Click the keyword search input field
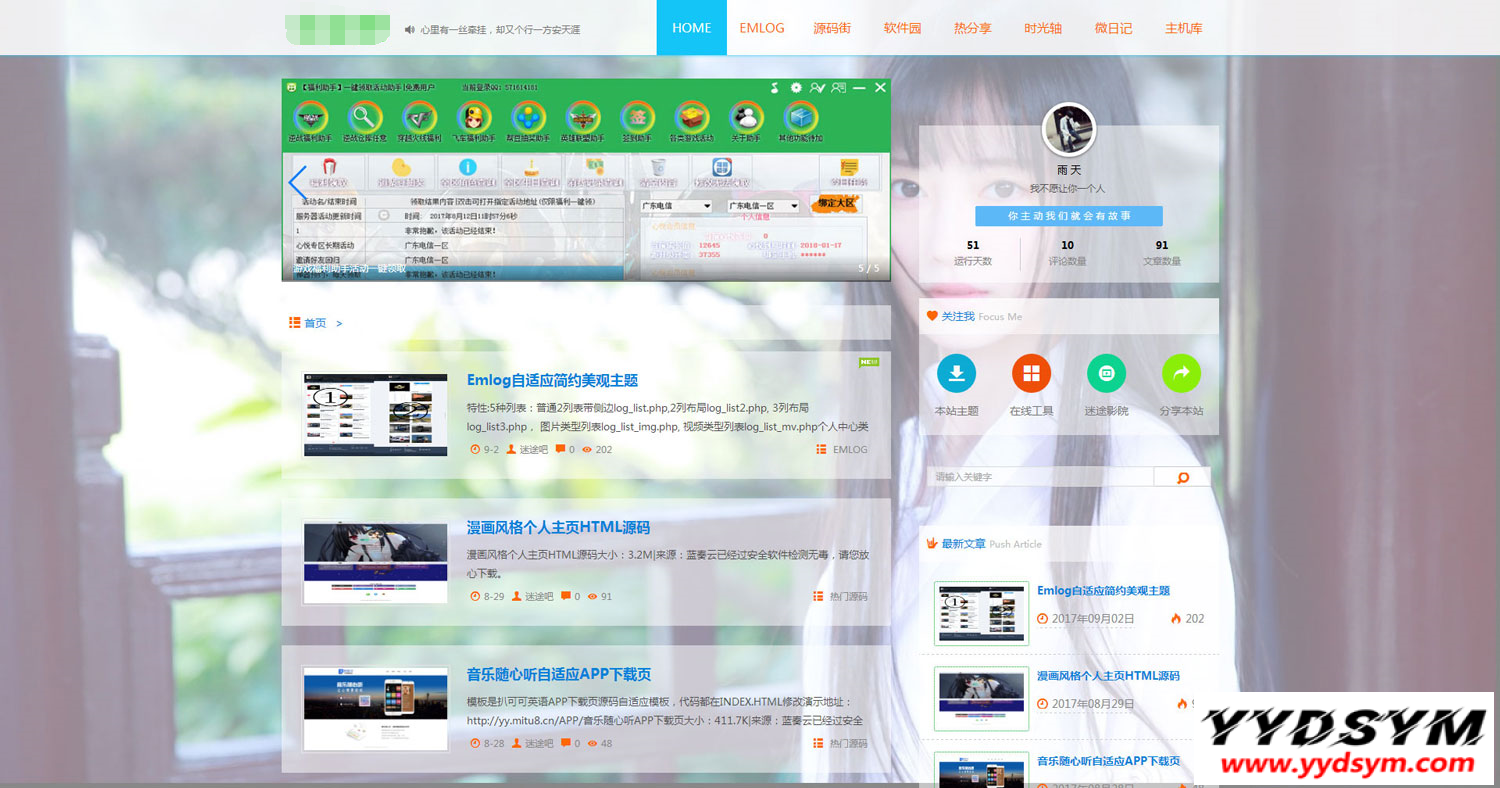The width and height of the screenshot is (1500, 788). (1040, 478)
